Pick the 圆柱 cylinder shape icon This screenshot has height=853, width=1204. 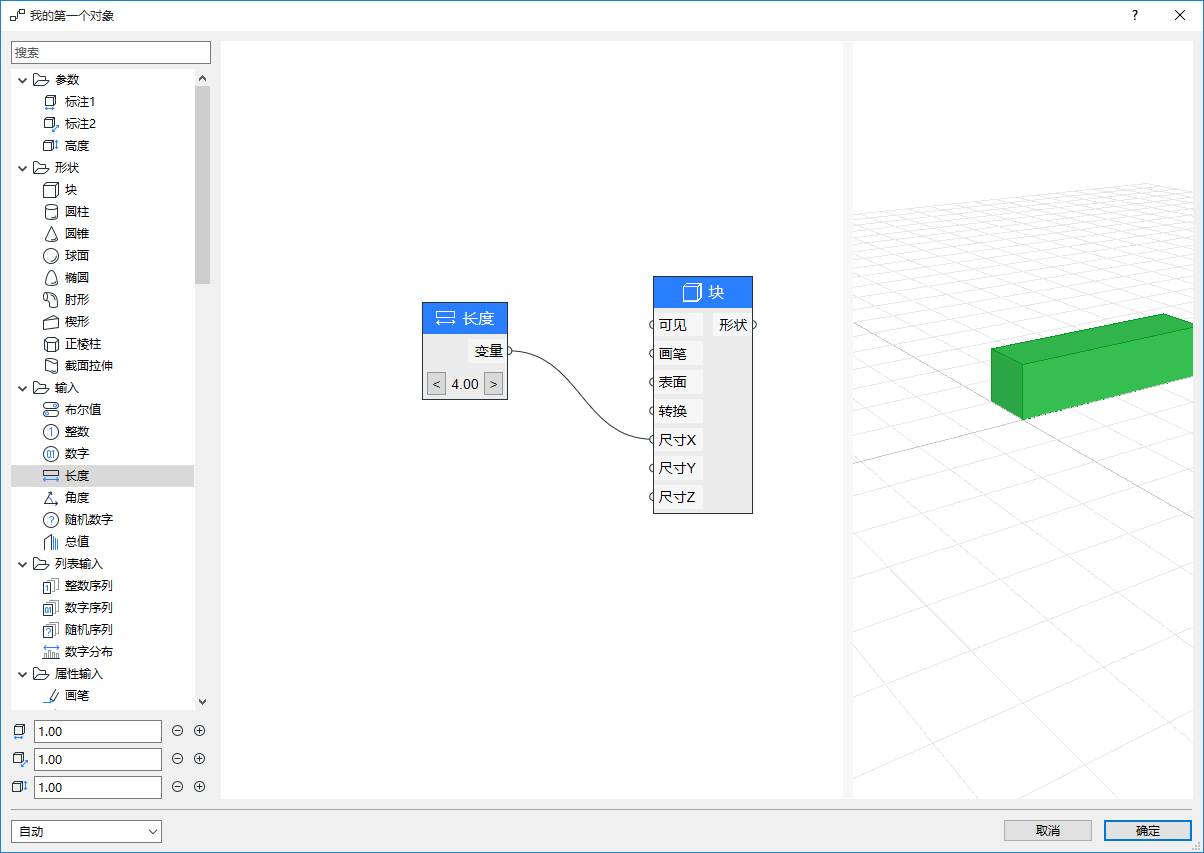coord(51,212)
